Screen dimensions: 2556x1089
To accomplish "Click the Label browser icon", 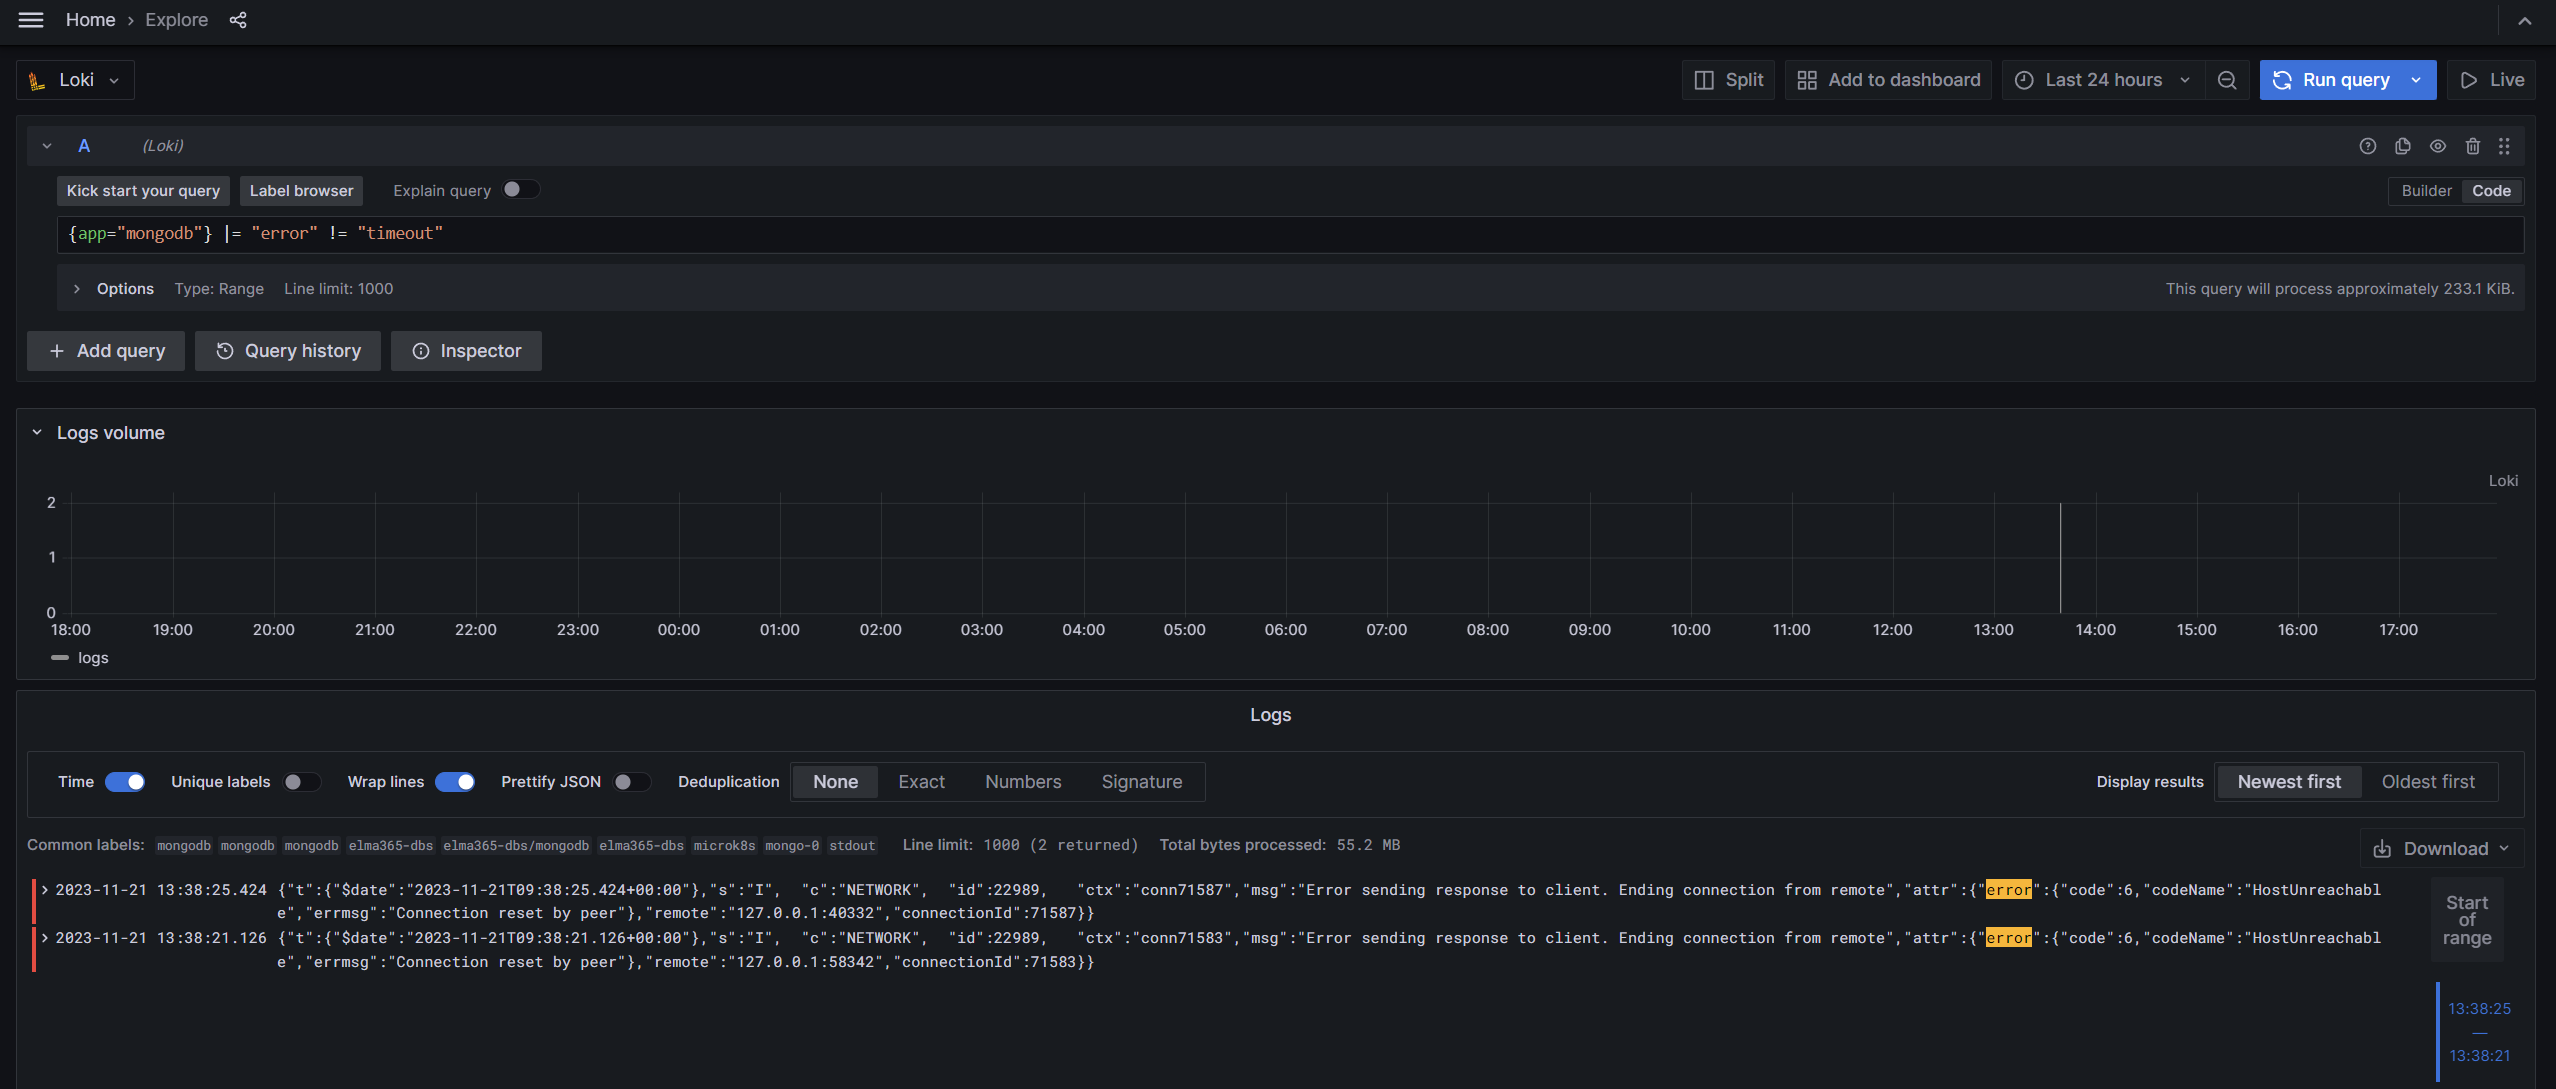I will pyautogui.click(x=302, y=191).
